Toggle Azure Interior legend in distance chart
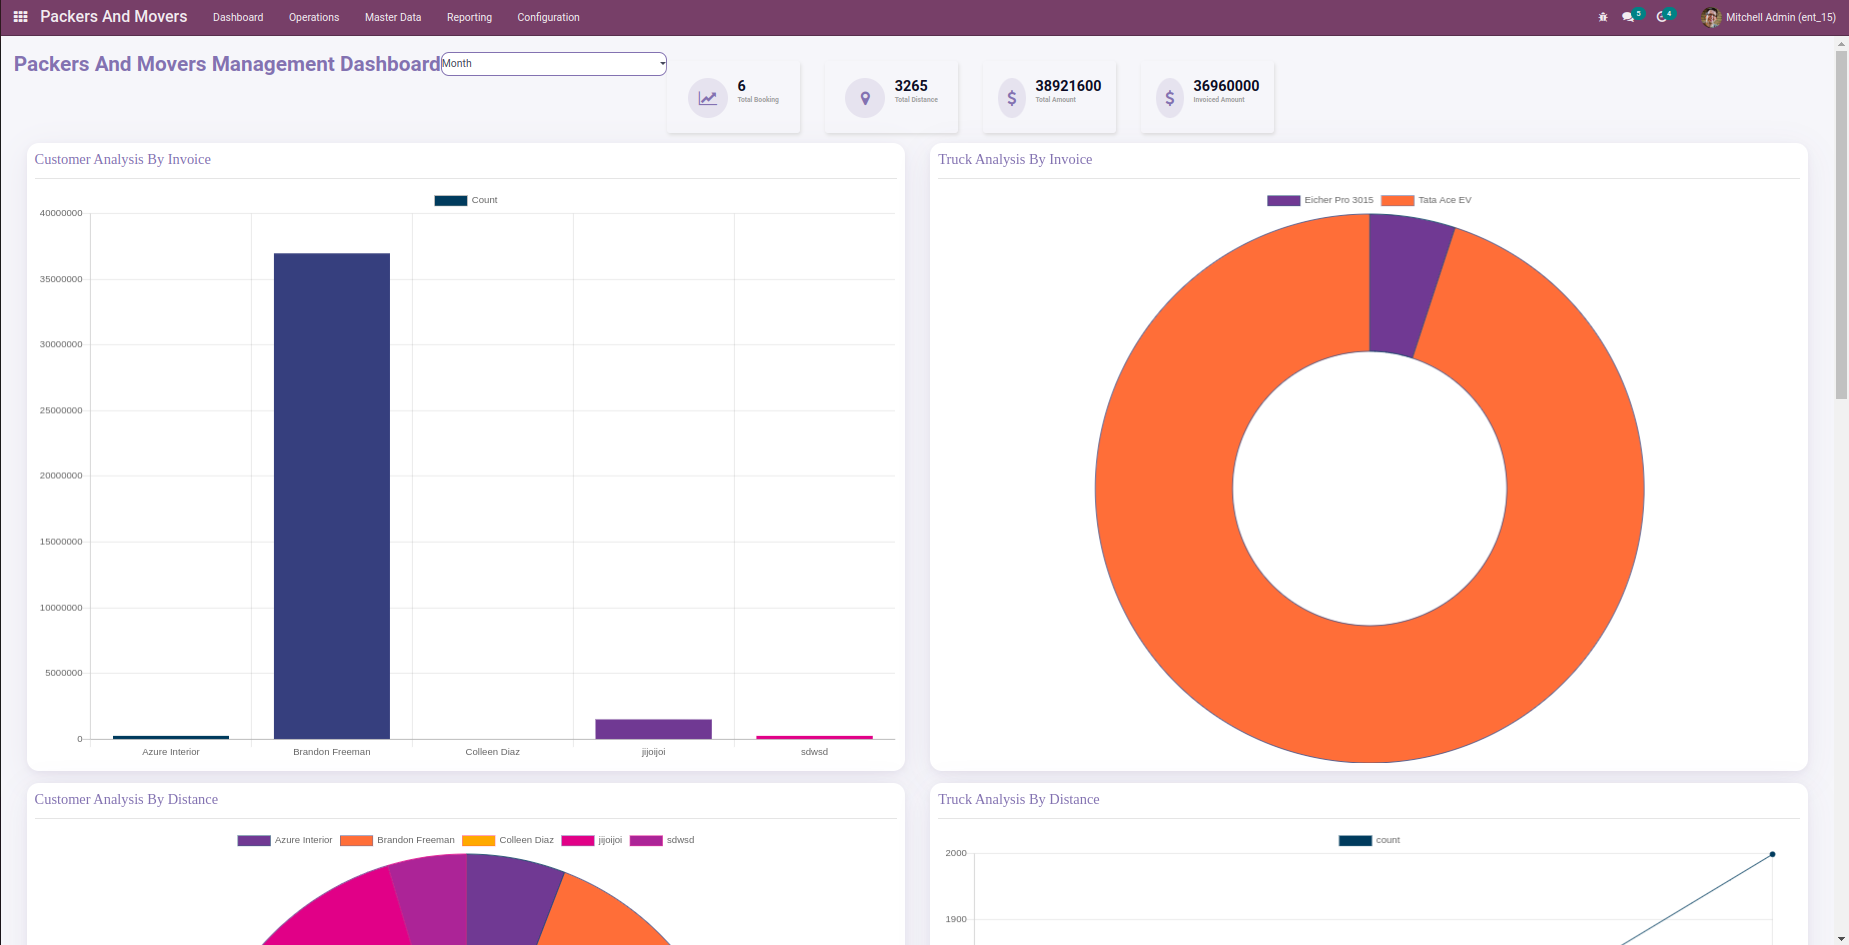Screen dimensions: 1849x945 tap(285, 840)
